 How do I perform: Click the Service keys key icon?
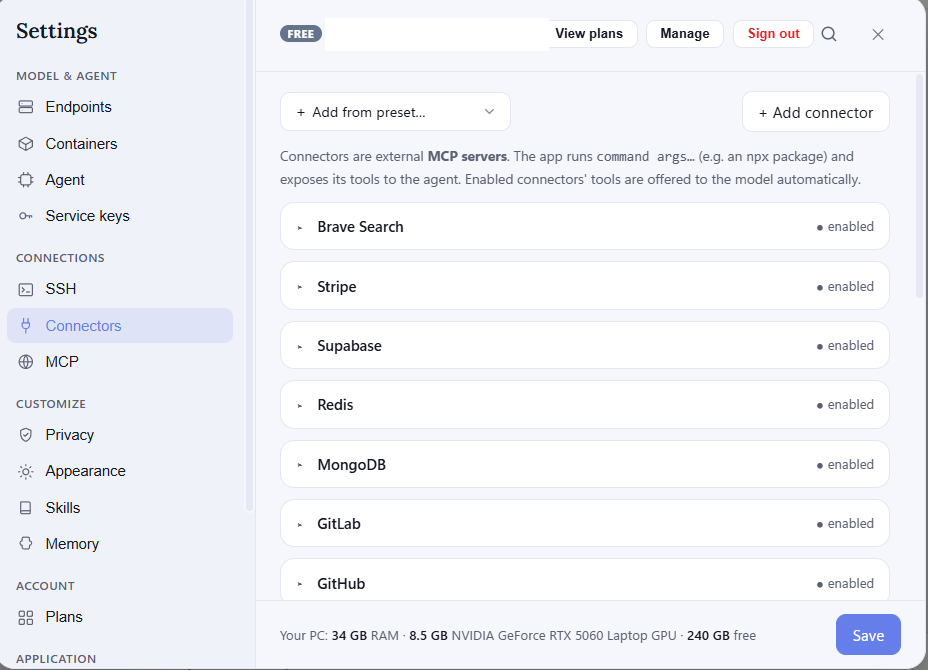(x=25, y=216)
